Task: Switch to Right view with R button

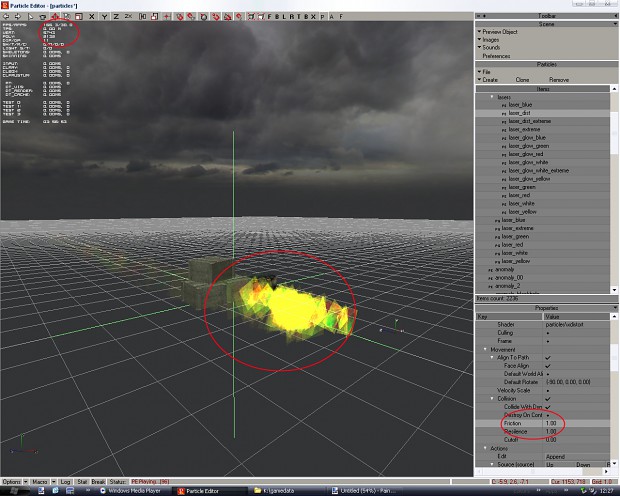Action: coord(291,17)
